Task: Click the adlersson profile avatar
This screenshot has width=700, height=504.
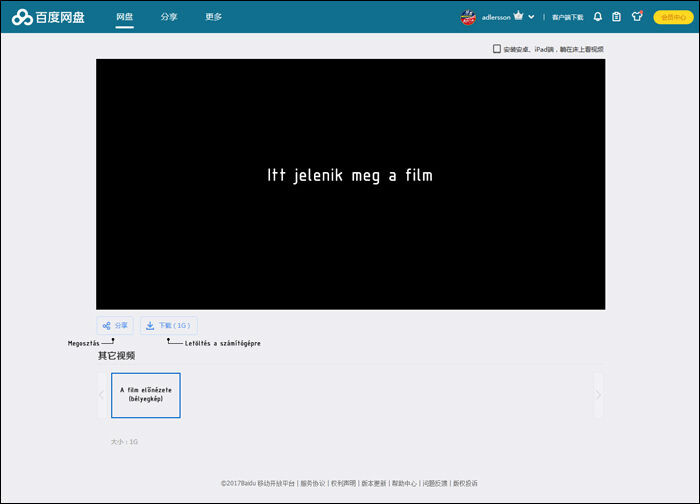Action: point(468,17)
